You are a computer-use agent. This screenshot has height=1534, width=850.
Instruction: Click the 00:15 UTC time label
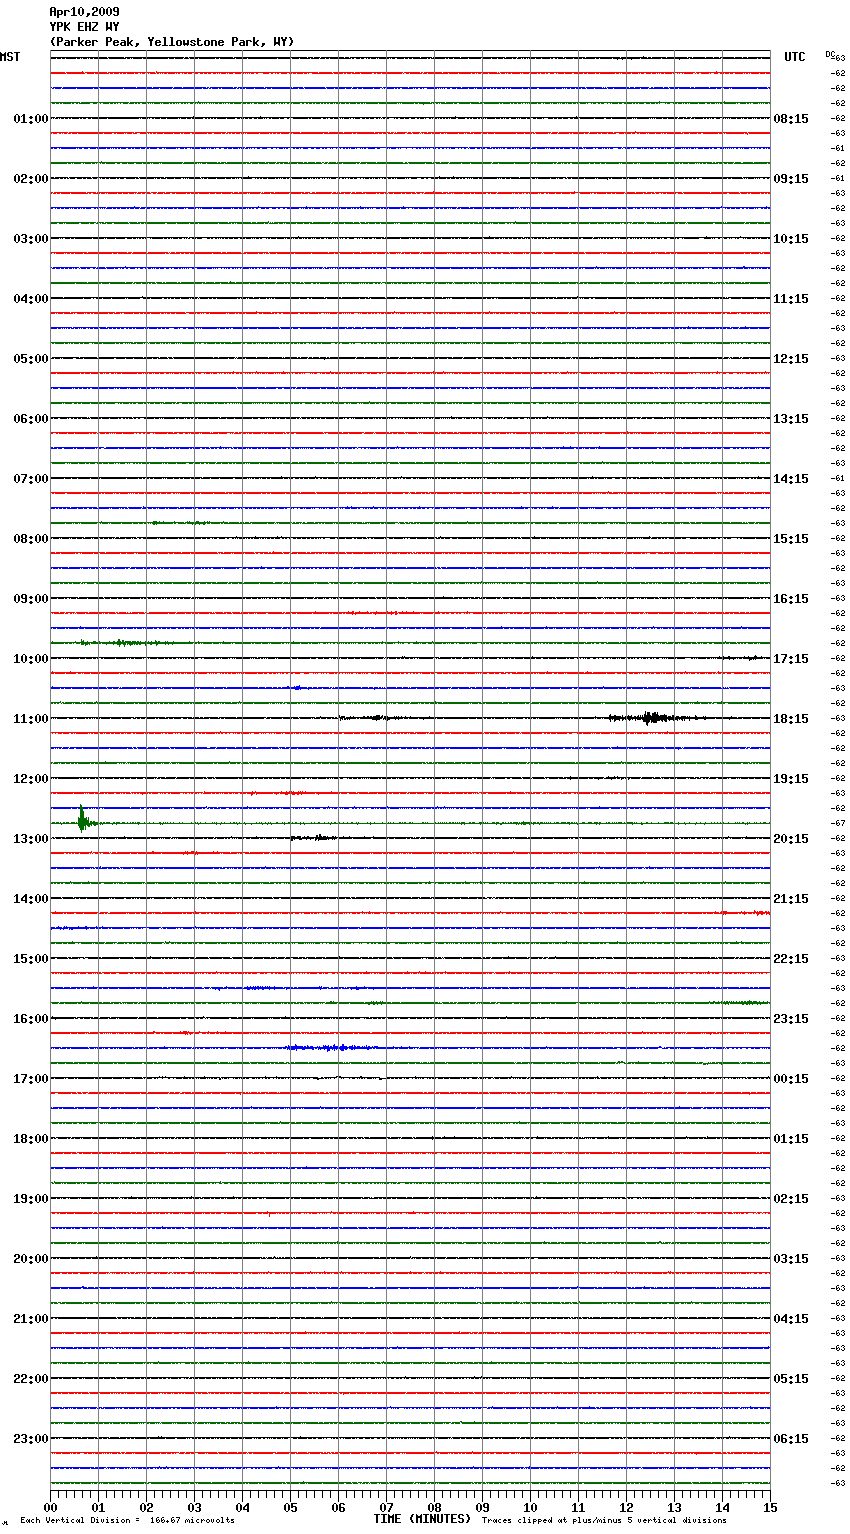coord(791,1079)
